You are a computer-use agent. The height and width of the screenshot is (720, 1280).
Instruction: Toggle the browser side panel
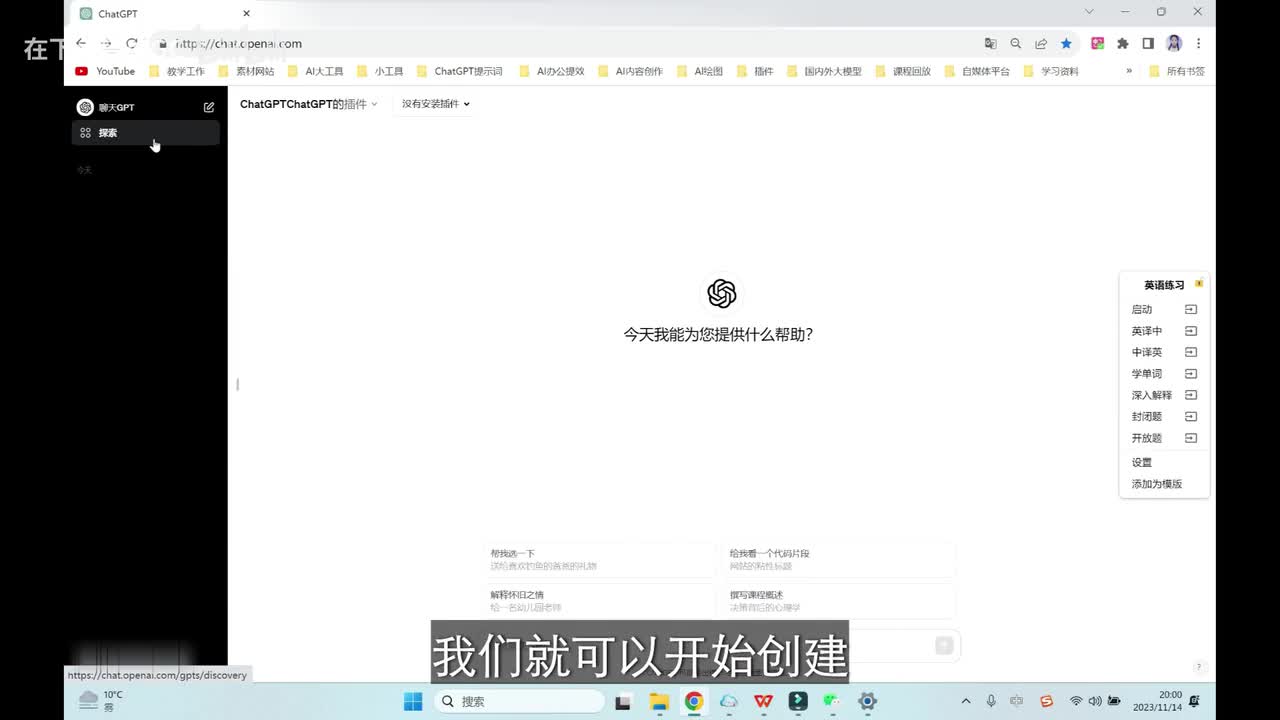pos(1148,44)
